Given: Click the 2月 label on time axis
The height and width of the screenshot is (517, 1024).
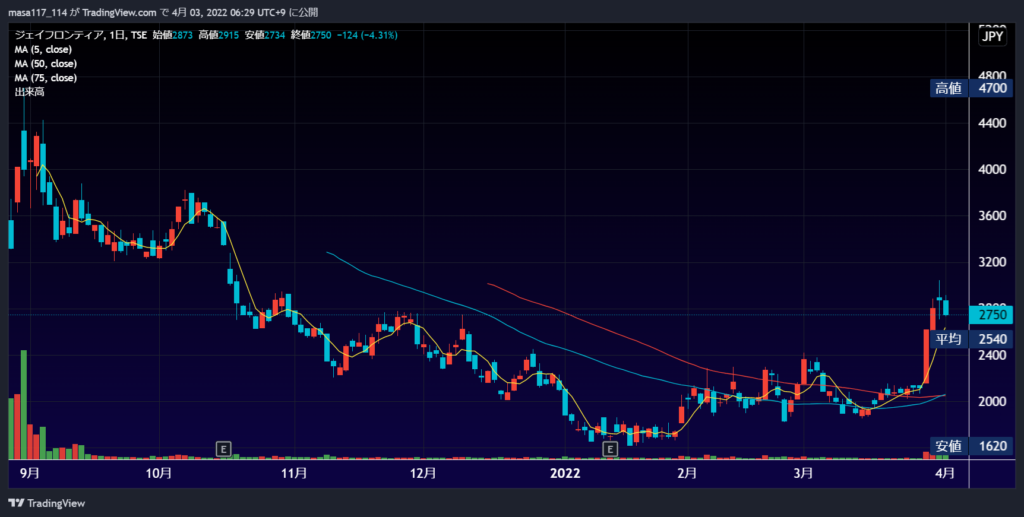Looking at the screenshot, I should [x=687, y=473].
